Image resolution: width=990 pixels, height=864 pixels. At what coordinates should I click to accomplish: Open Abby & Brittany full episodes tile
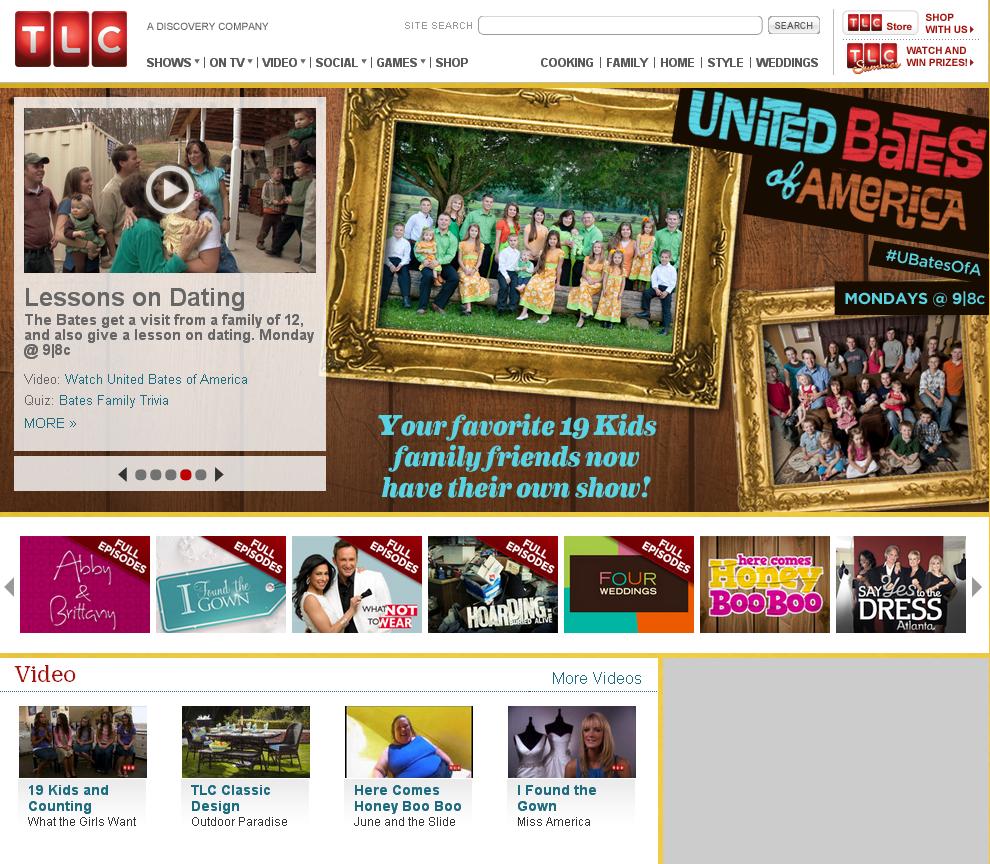coord(85,584)
